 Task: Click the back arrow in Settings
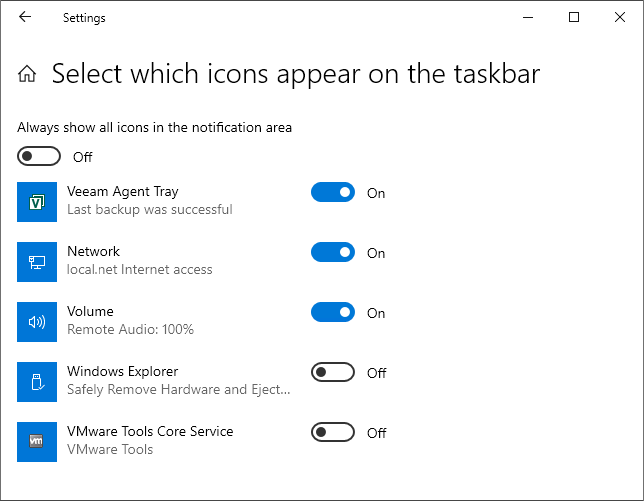25,17
